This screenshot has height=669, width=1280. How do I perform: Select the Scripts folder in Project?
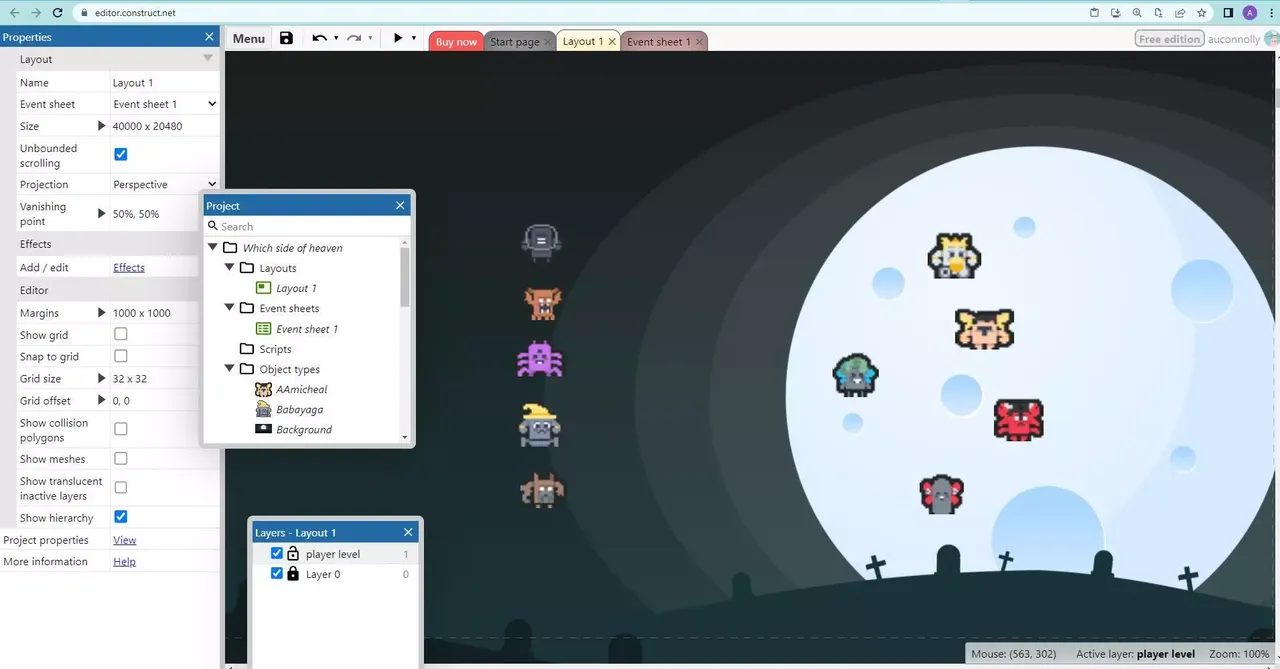(x=266, y=349)
